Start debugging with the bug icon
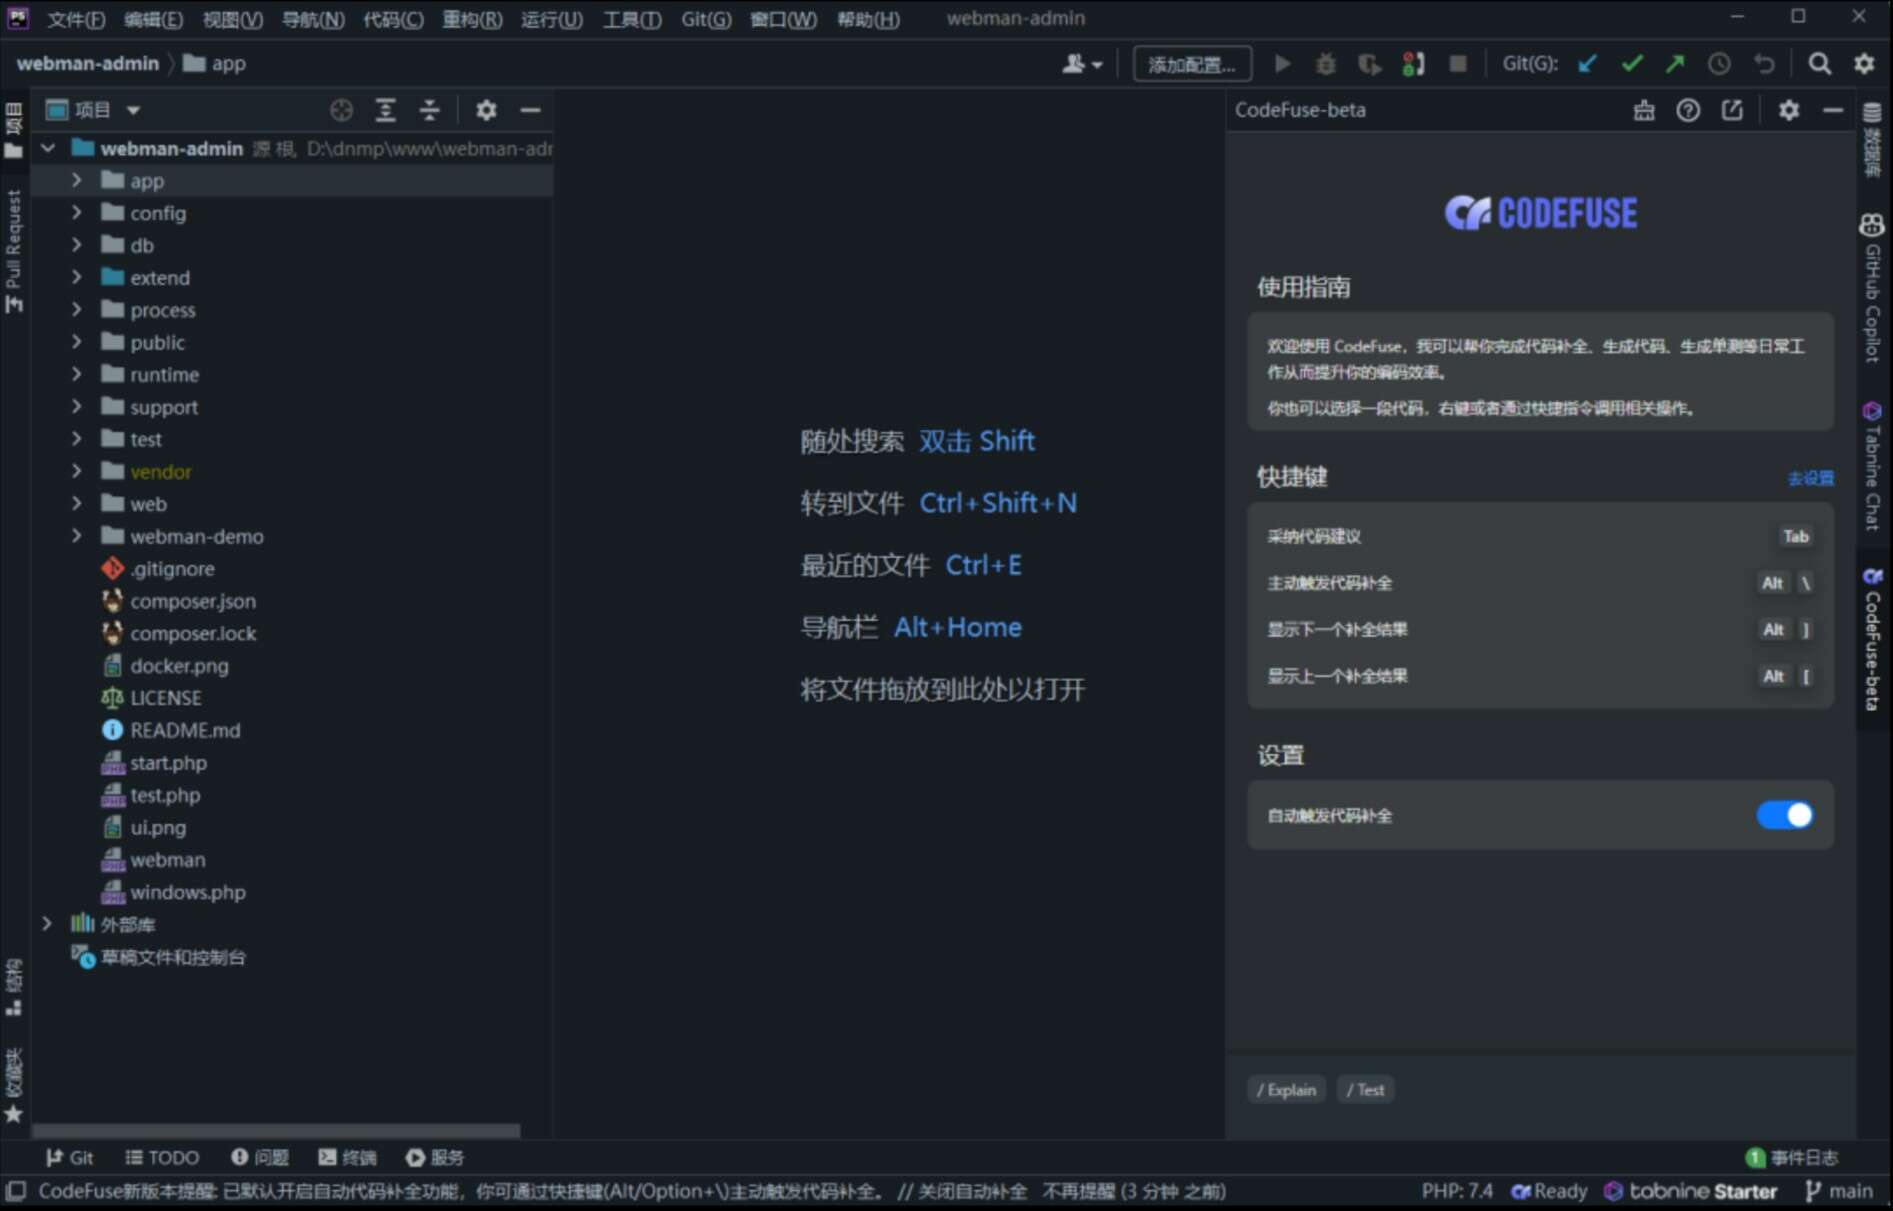 1326,63
